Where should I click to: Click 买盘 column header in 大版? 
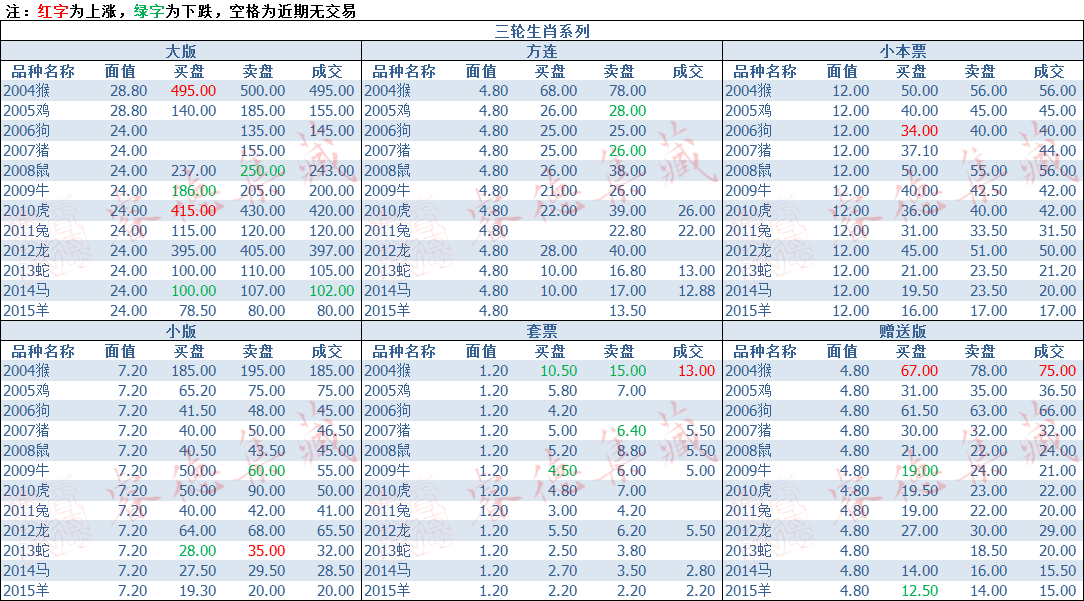(189, 71)
